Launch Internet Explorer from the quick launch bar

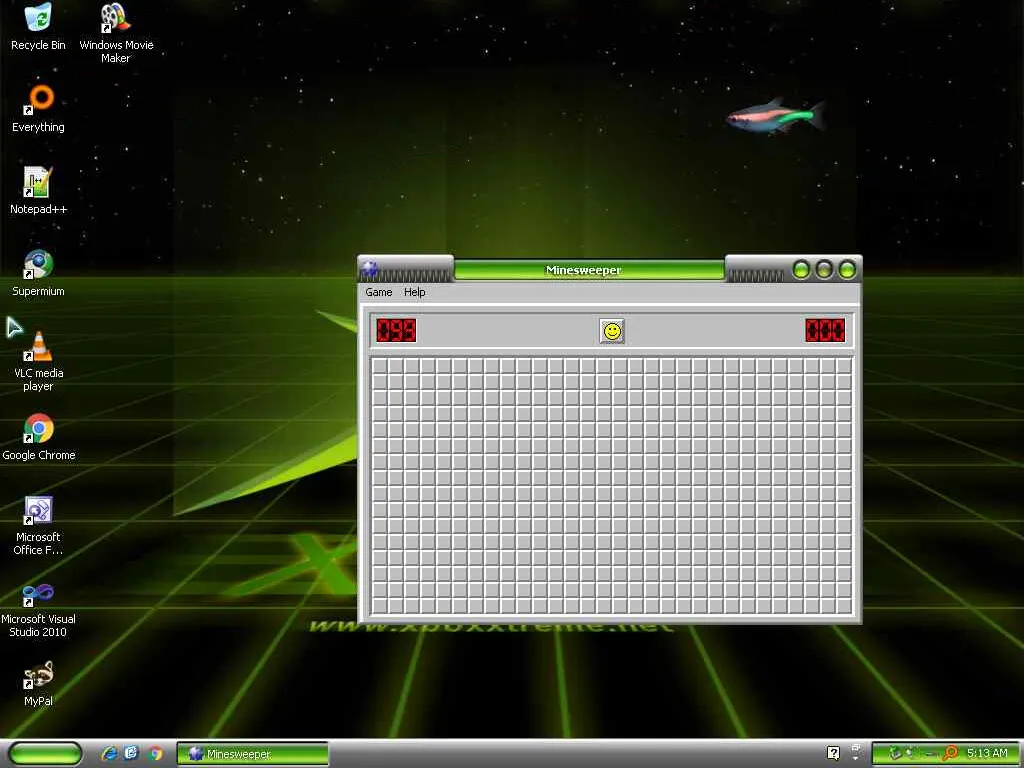coord(109,754)
